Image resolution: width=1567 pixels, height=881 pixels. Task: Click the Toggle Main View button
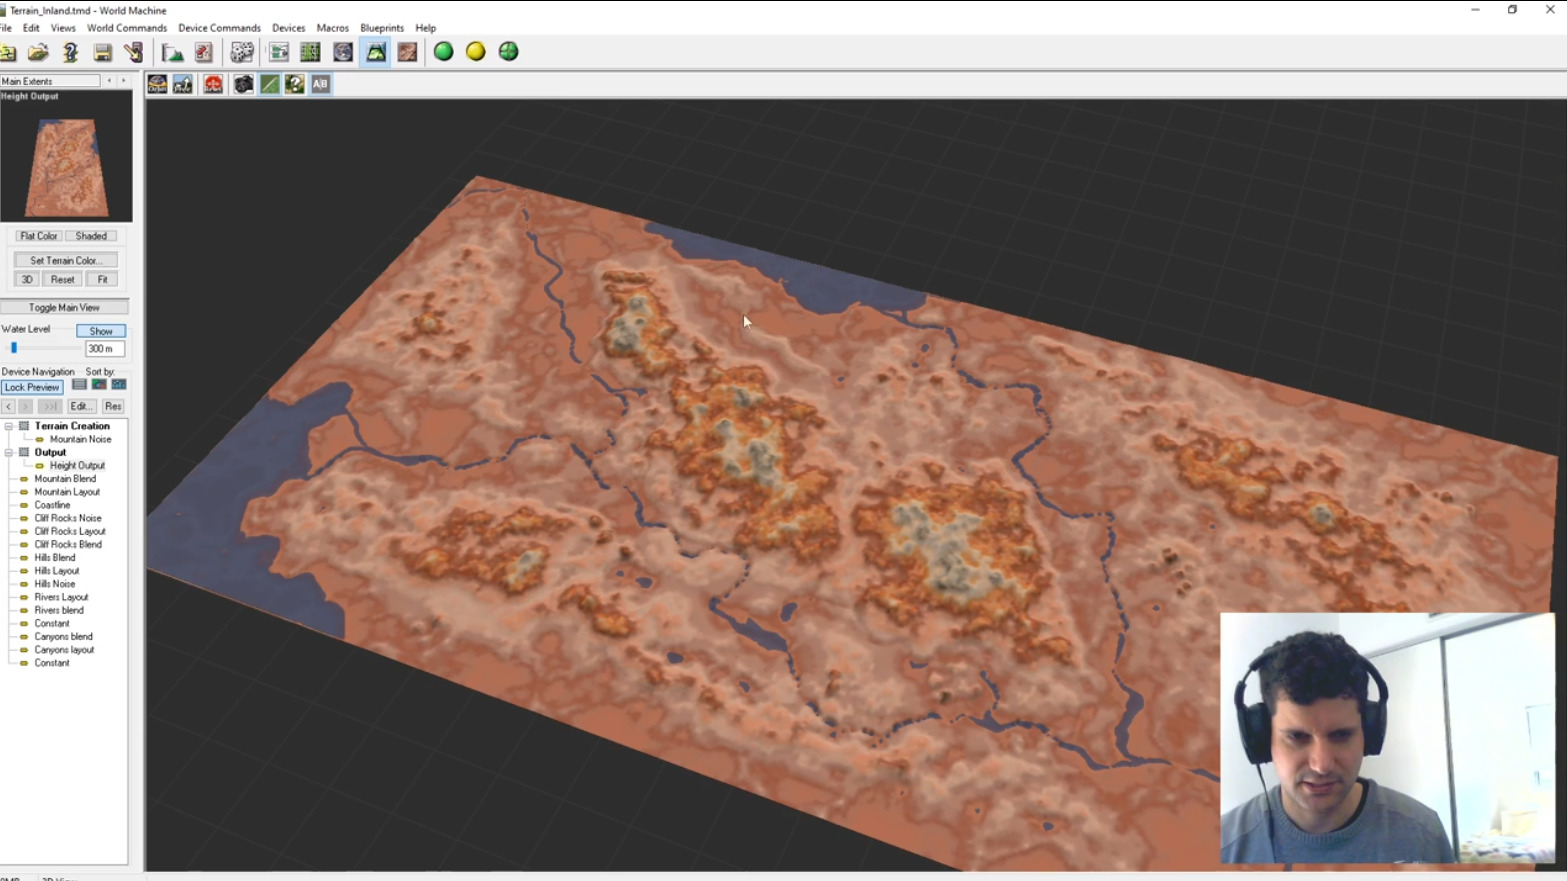pyautogui.click(x=64, y=308)
